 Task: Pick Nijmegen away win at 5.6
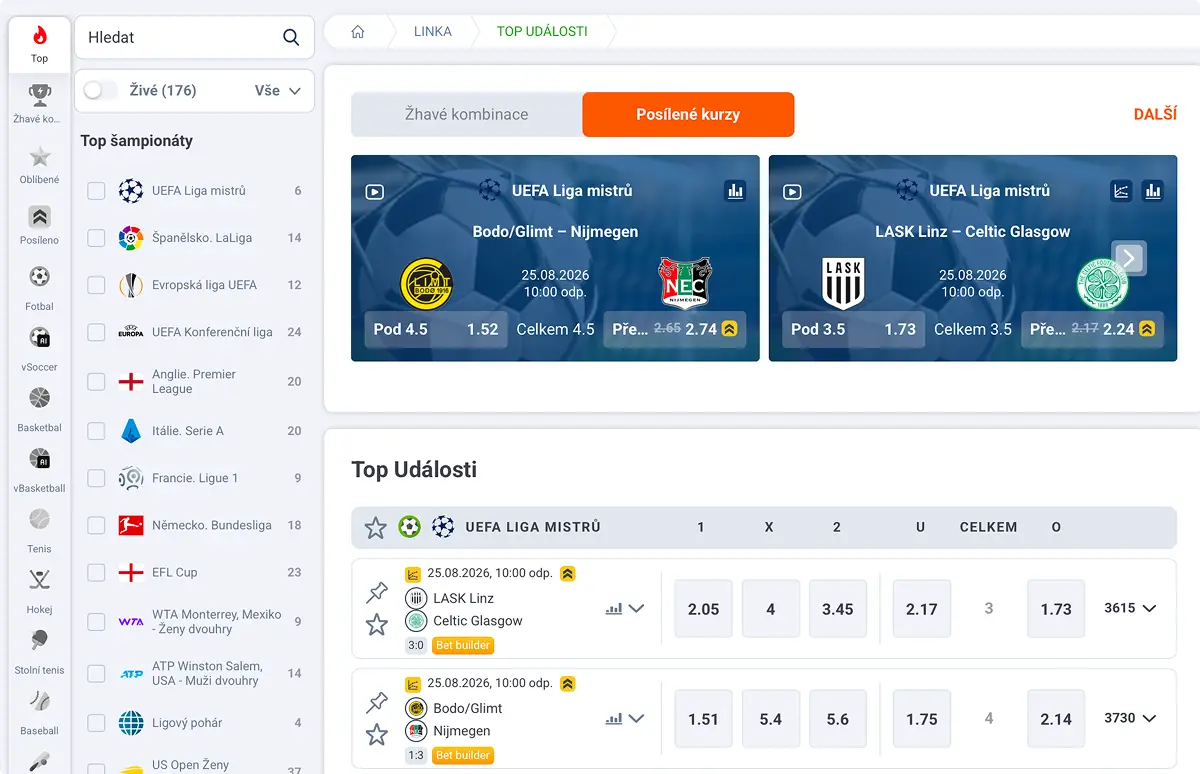[x=837, y=719]
